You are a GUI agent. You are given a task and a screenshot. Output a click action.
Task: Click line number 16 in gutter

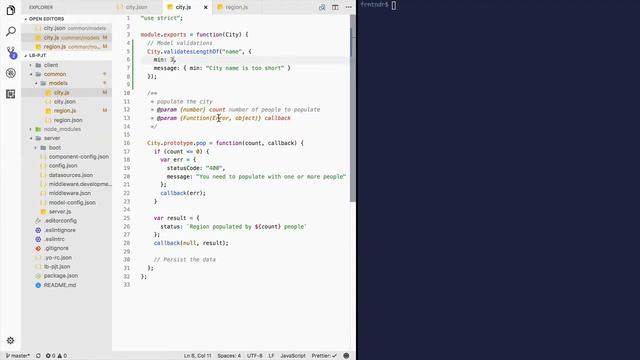point(127,143)
